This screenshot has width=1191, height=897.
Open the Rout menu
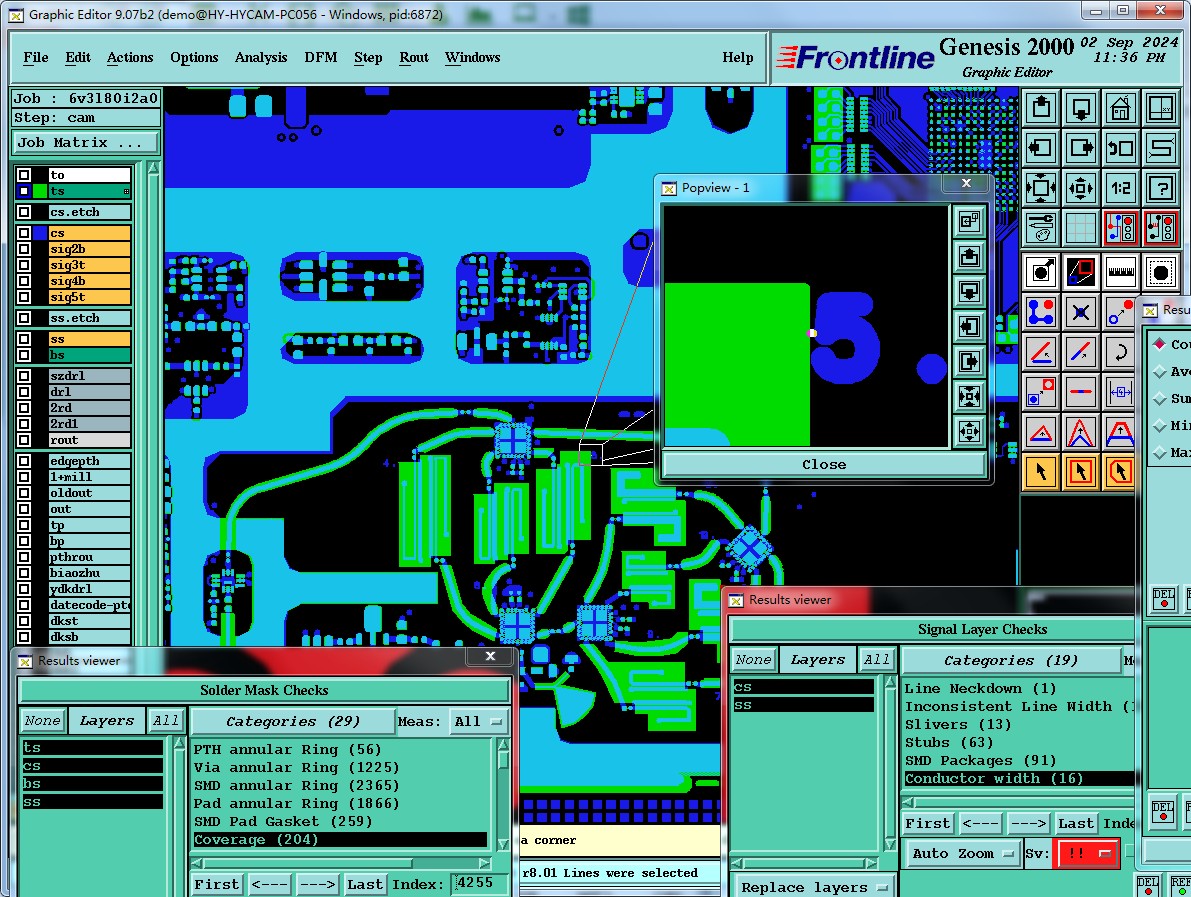414,58
